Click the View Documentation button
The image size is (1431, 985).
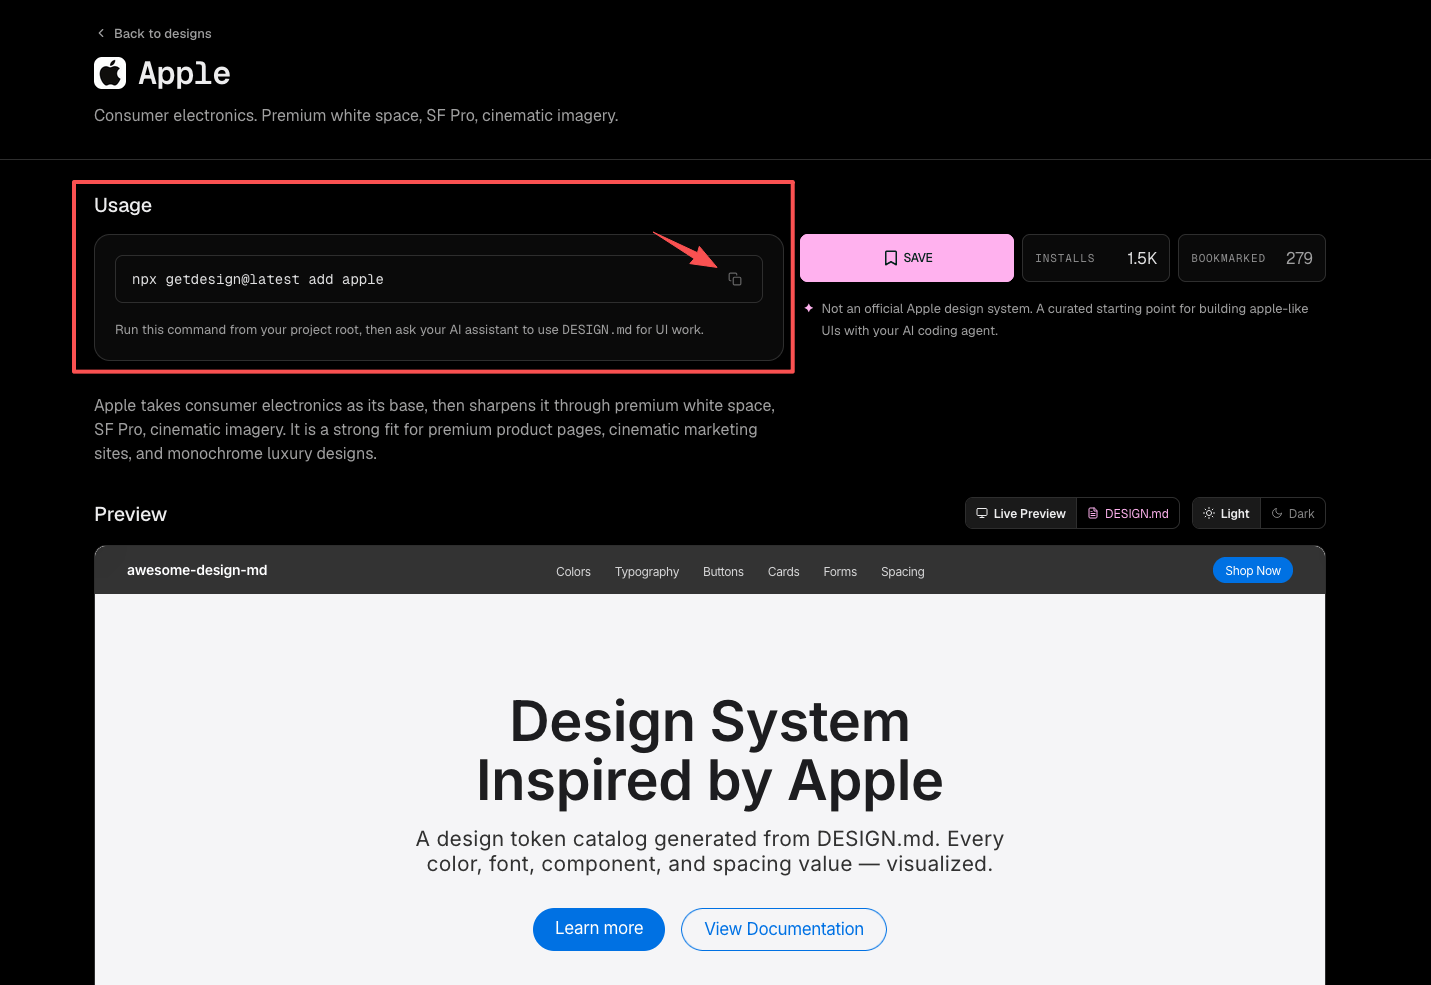pyautogui.click(x=784, y=929)
